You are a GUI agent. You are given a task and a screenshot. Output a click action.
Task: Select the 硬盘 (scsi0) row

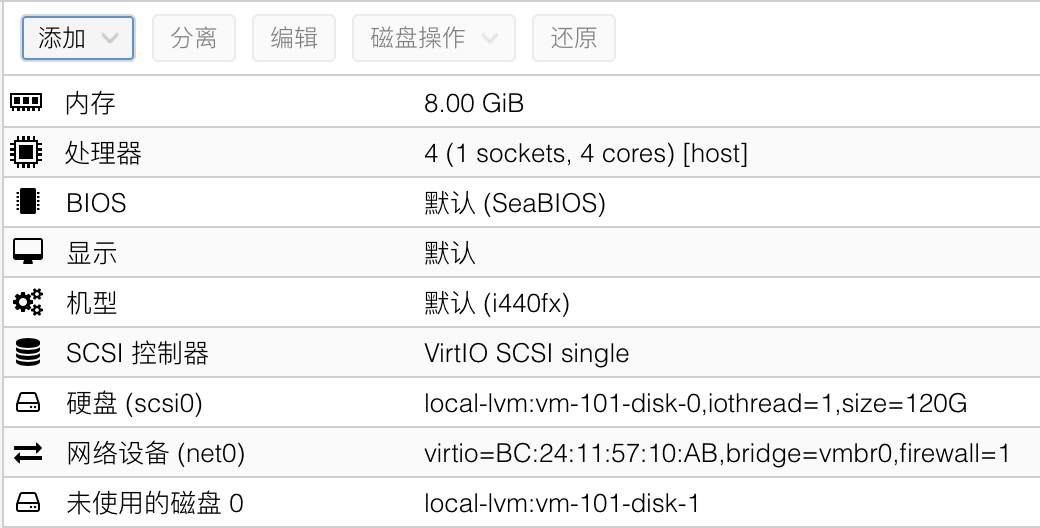pos(522,403)
